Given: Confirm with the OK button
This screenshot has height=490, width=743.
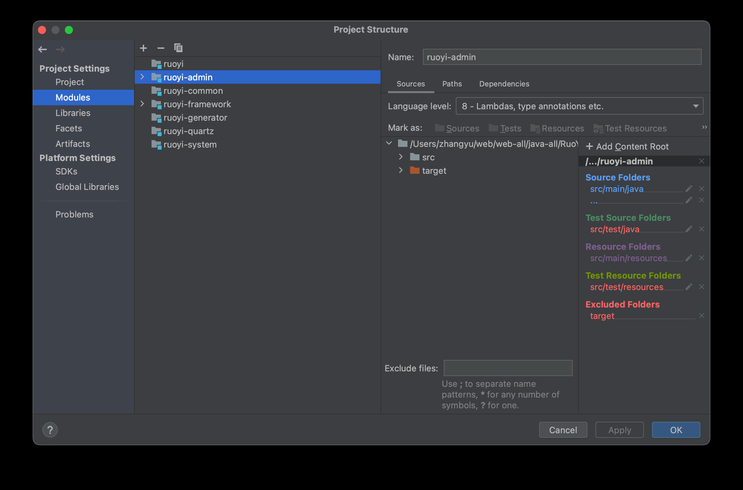Looking at the screenshot, I should click(676, 430).
